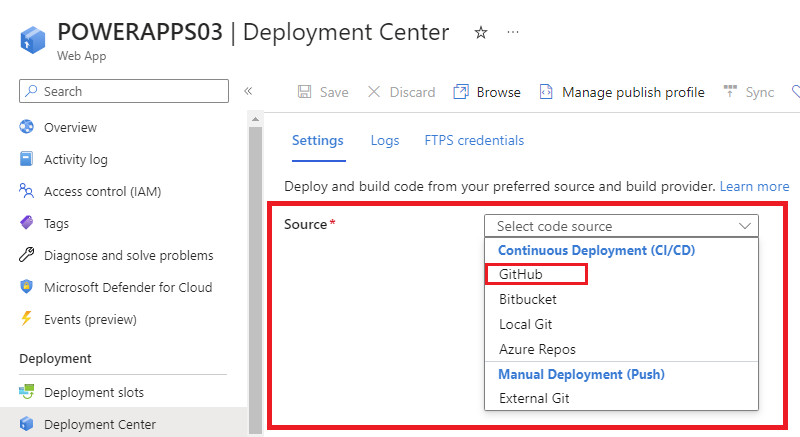Click the favorite star icon beside title

click(480, 33)
